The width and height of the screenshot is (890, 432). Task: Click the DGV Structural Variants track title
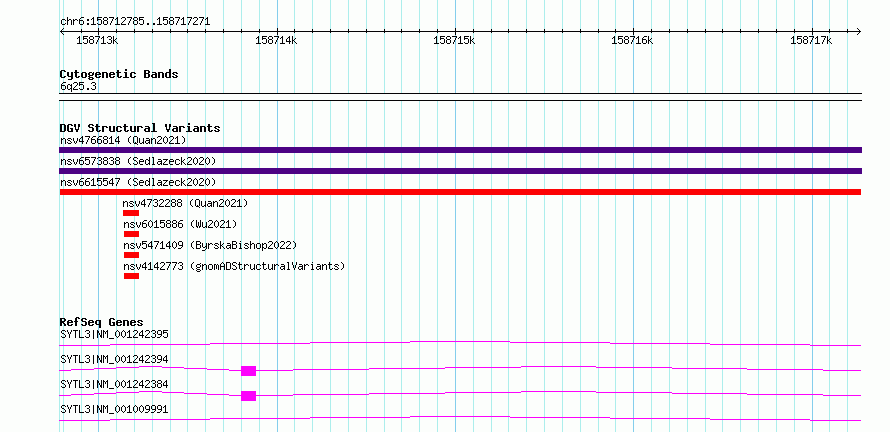coord(140,128)
